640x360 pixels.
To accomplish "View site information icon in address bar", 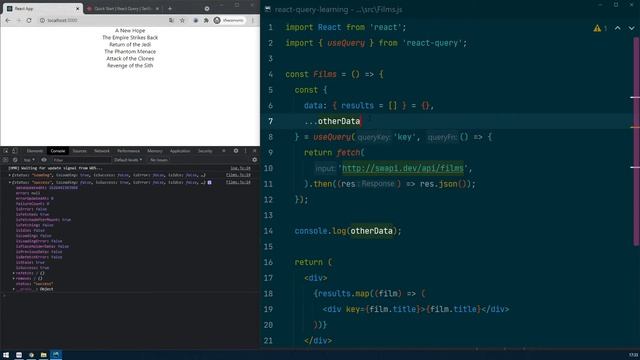I will point(42,20).
